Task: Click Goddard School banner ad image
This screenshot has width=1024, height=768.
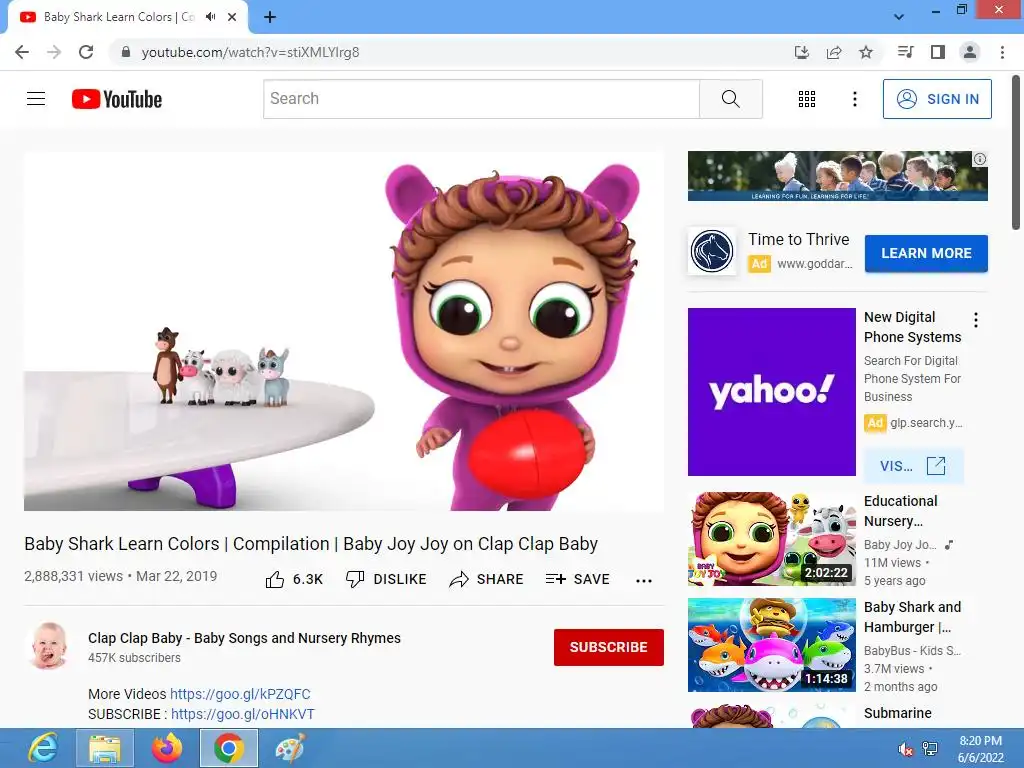Action: tap(837, 176)
